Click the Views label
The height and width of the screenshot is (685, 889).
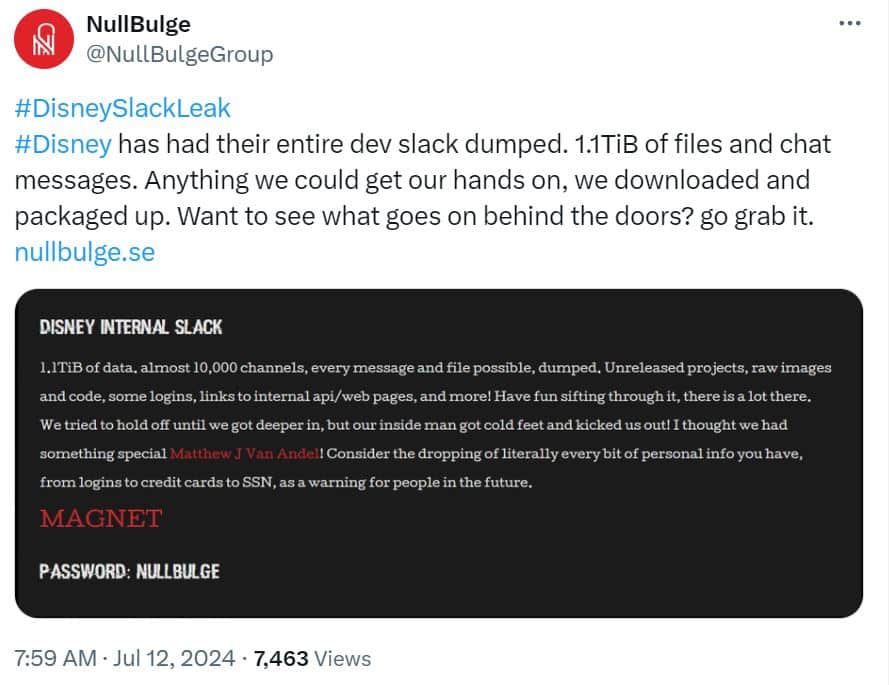point(342,658)
